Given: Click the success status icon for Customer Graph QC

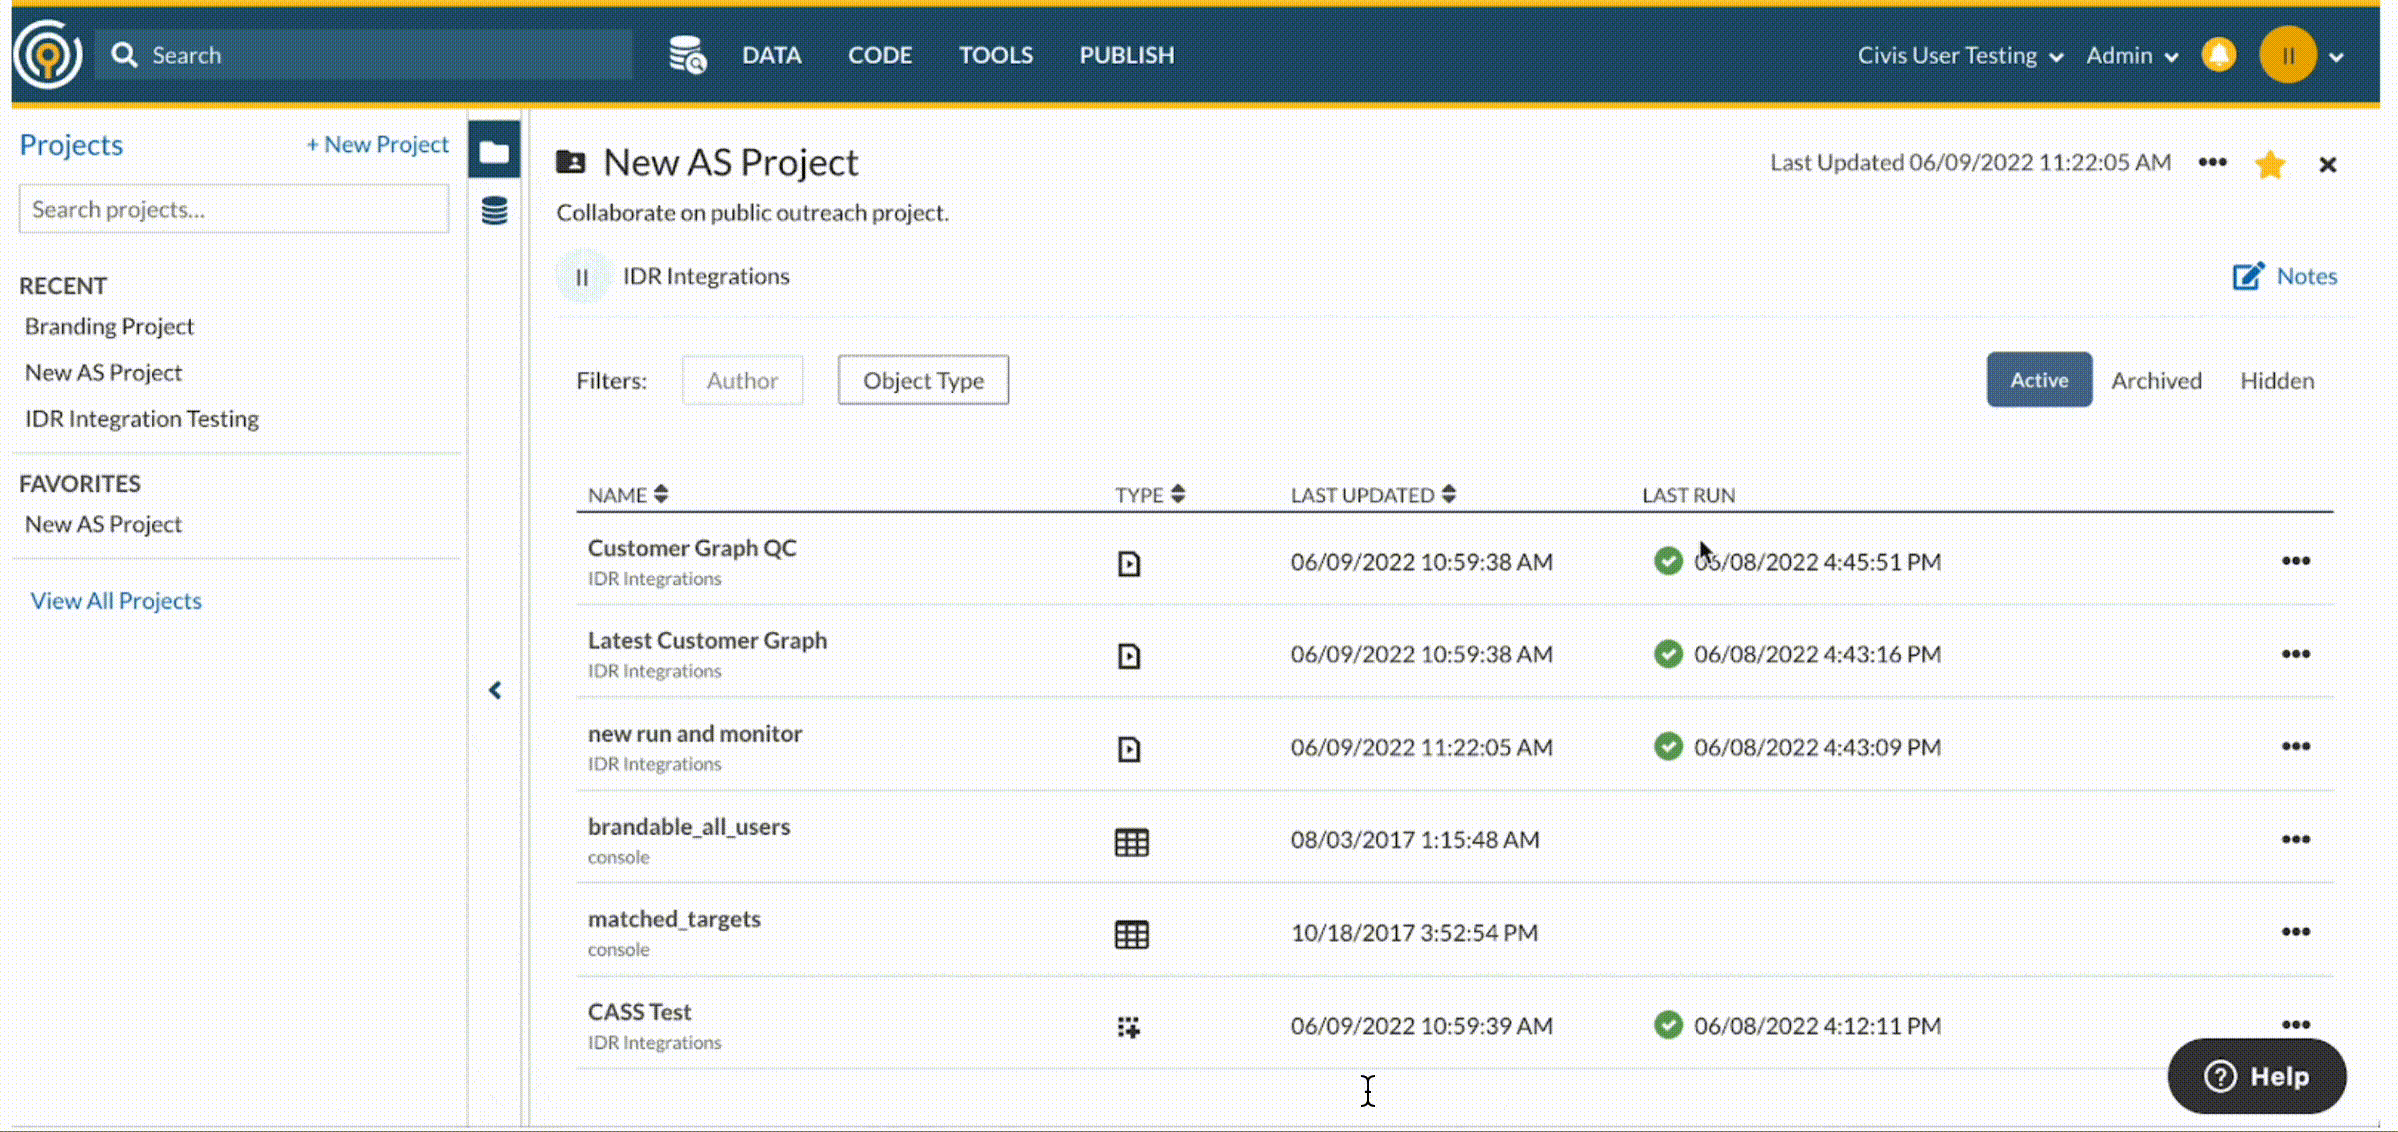Looking at the screenshot, I should pyautogui.click(x=1668, y=561).
